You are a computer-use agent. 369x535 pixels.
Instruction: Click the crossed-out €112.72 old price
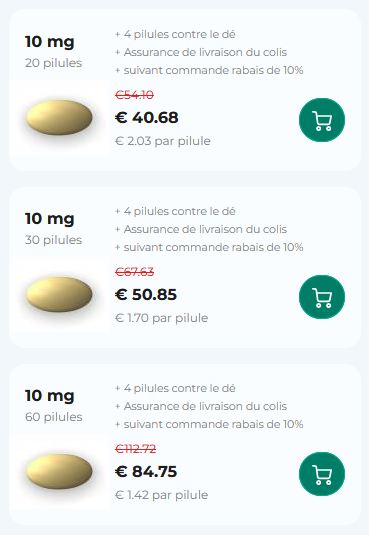136,449
